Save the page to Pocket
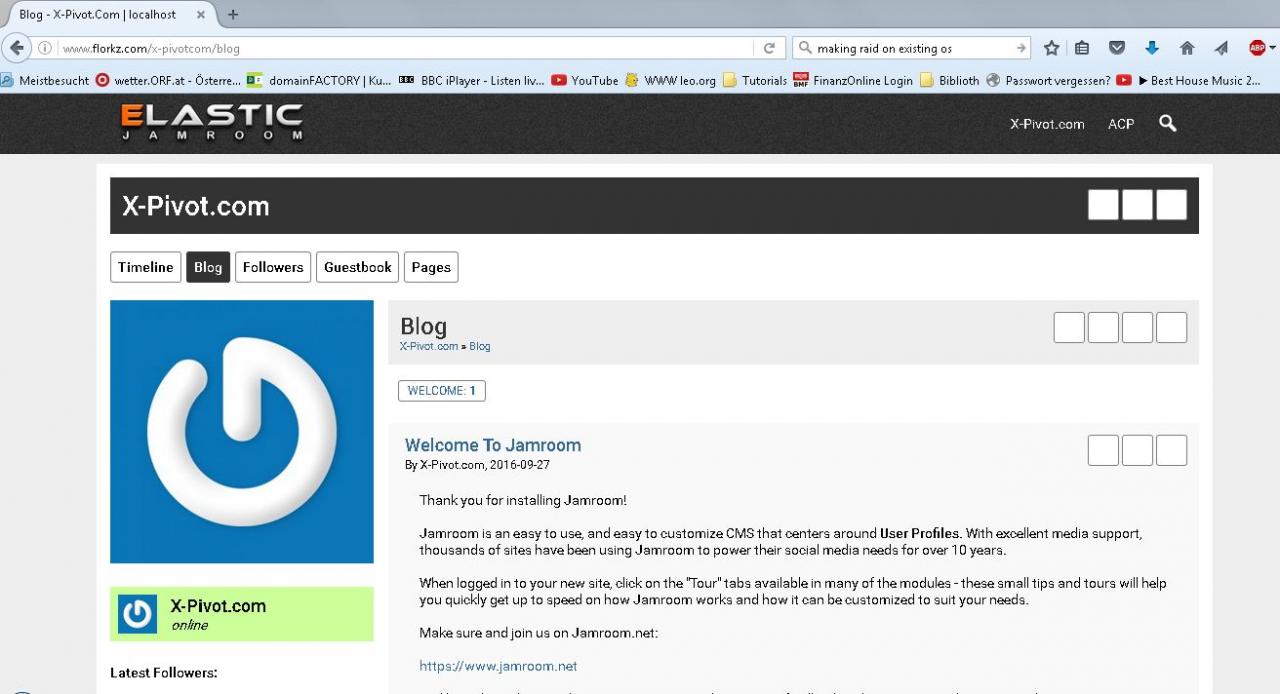The image size is (1280, 694). [x=1118, y=48]
